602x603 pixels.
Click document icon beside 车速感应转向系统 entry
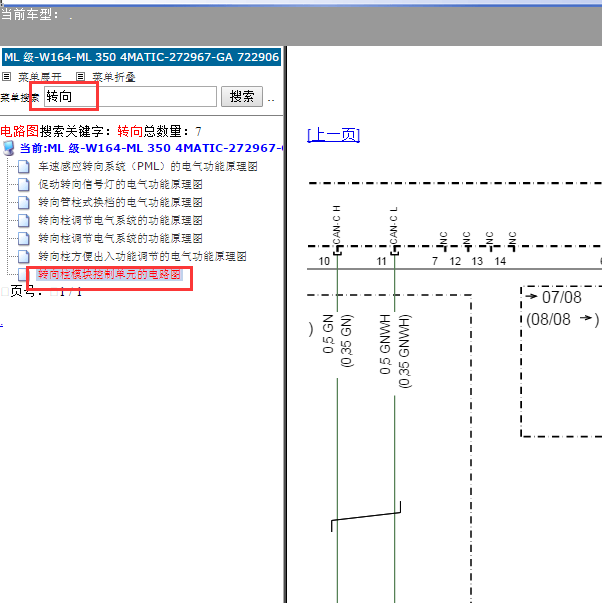click(24, 167)
